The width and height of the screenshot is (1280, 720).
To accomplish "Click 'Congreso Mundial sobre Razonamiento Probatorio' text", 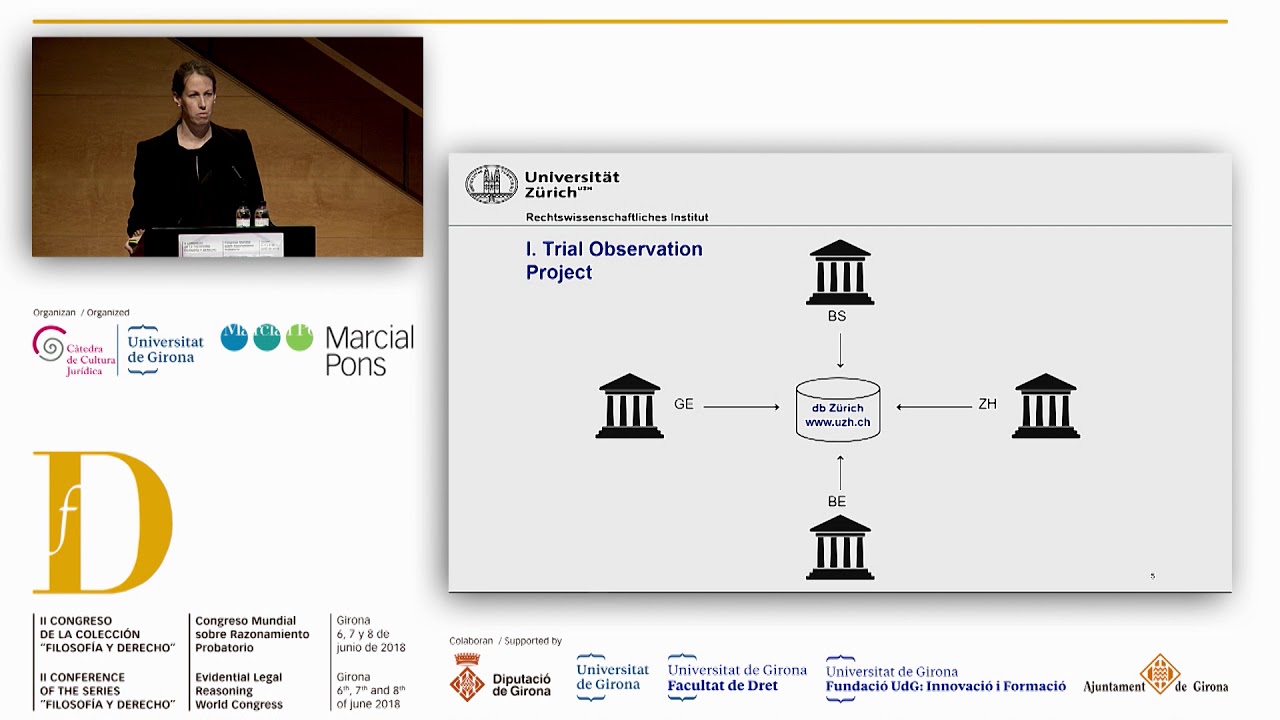I will [252, 634].
